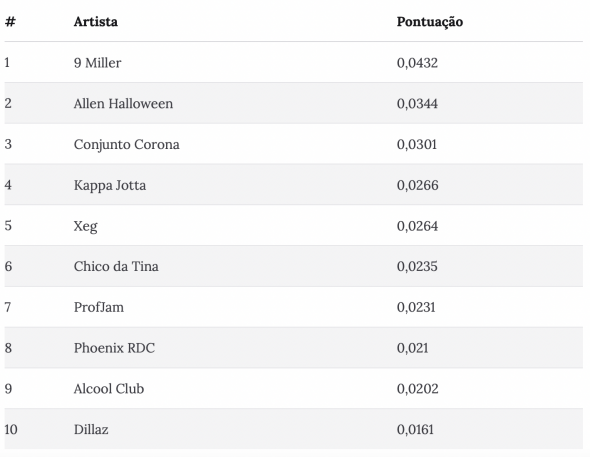Image resolution: width=590 pixels, height=457 pixels.
Task: Select the 0,021 score cell
Action: (412, 348)
